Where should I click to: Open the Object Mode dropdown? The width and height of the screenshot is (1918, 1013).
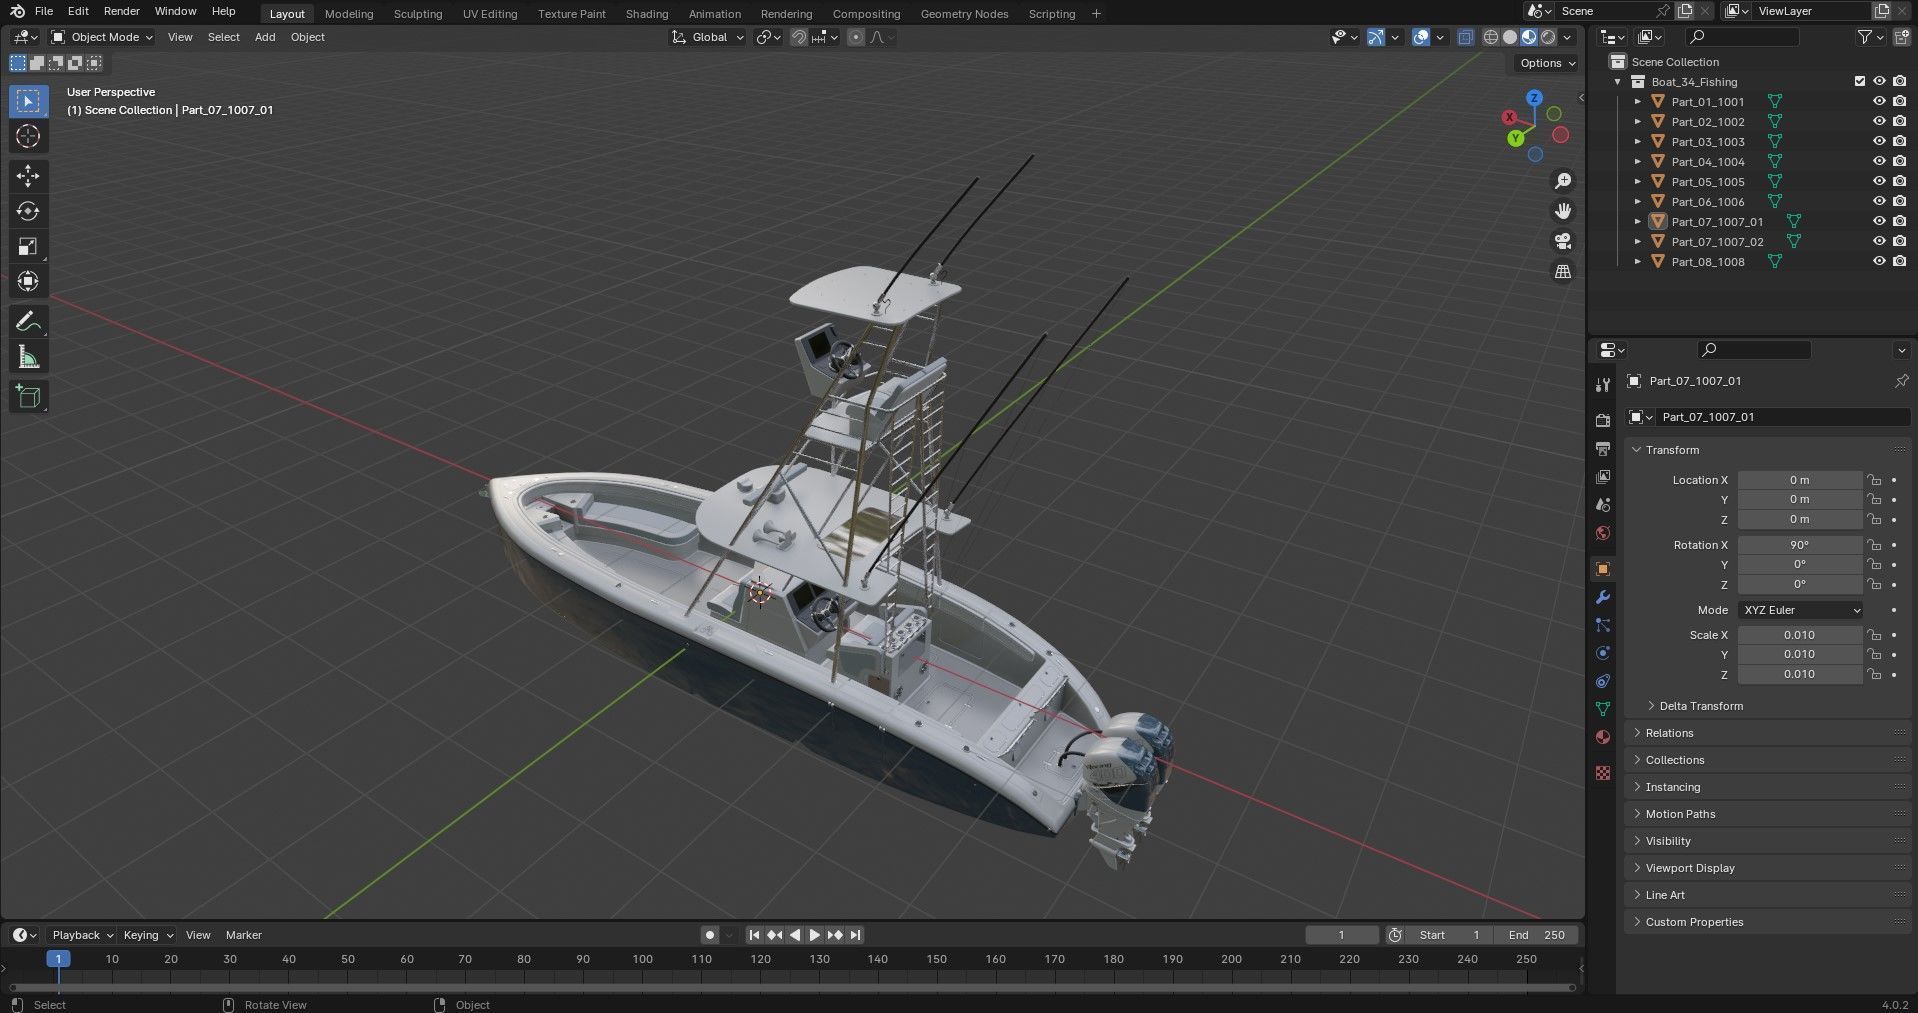102,37
